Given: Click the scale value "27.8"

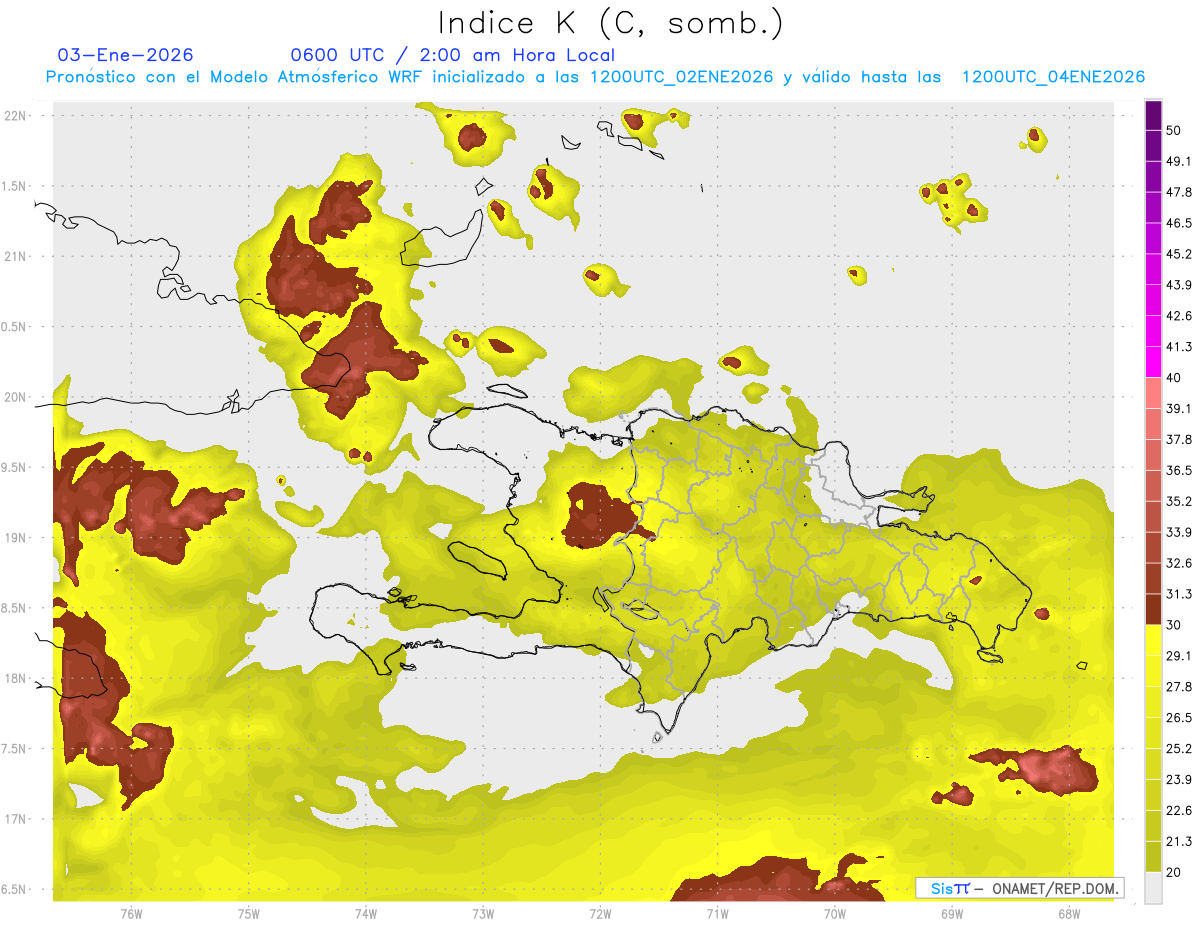Looking at the screenshot, I should pos(1179,687).
